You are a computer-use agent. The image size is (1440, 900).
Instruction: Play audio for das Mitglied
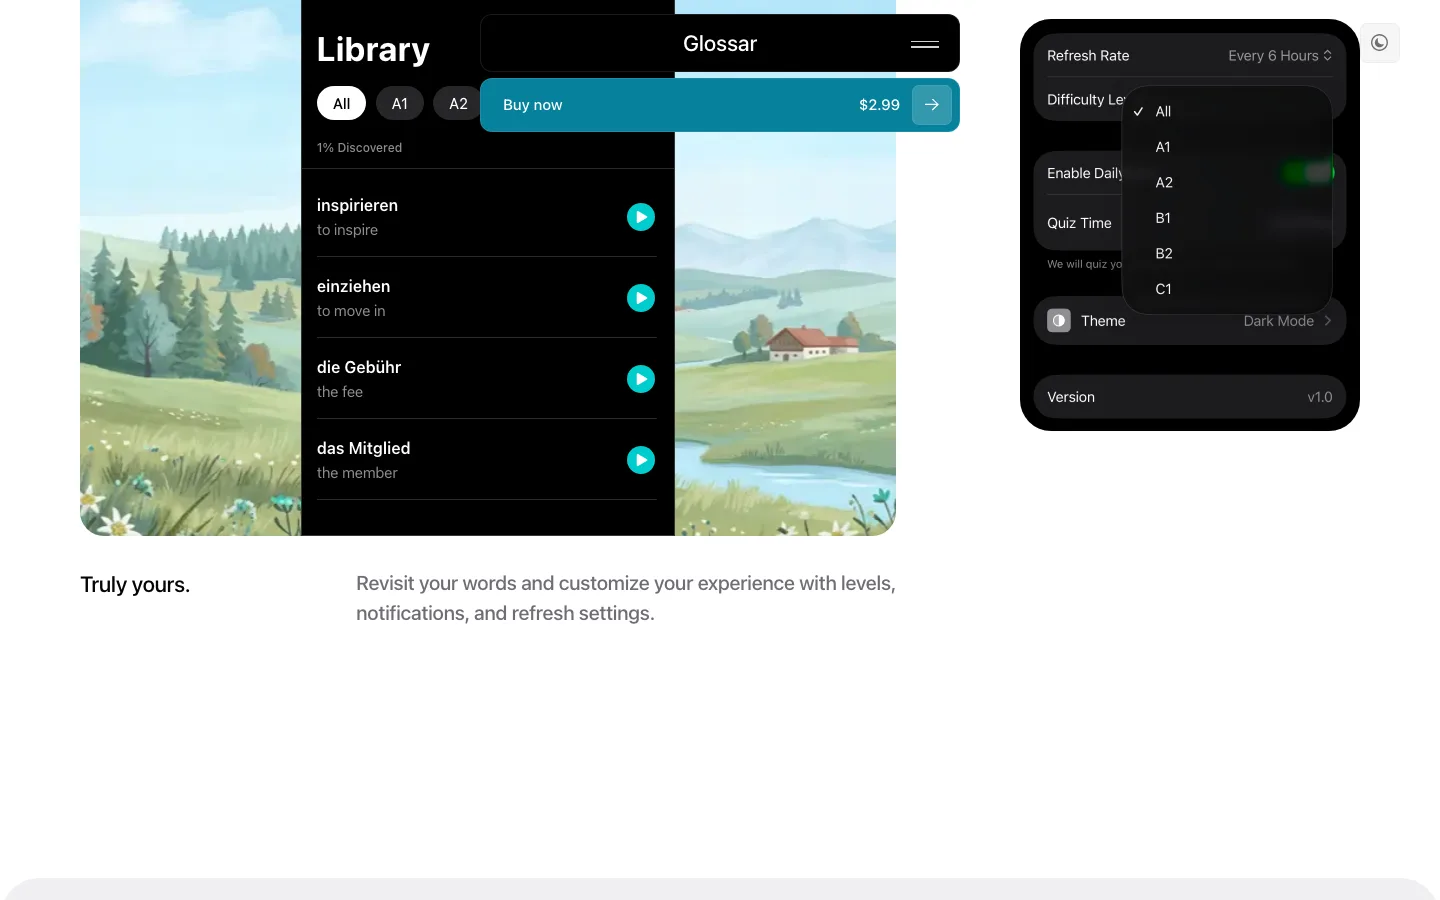641,460
